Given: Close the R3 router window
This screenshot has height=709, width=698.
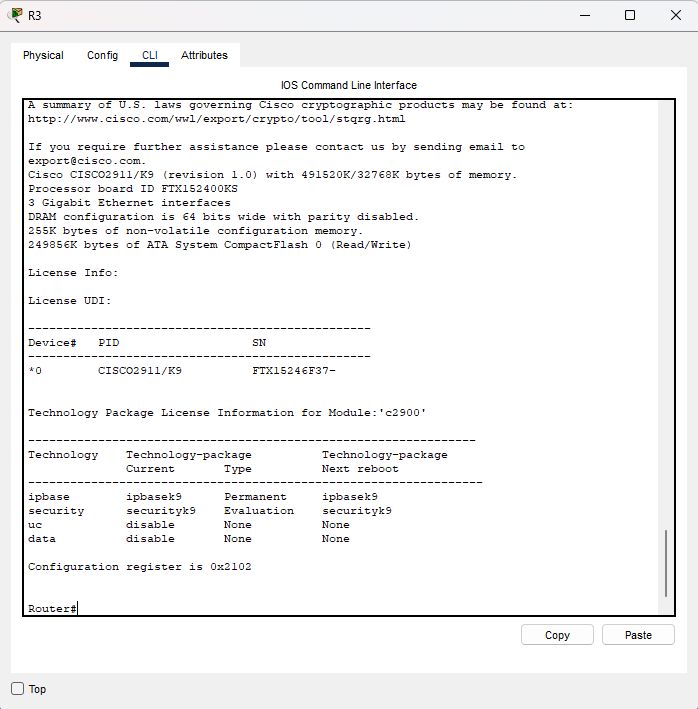Looking at the screenshot, I should [674, 15].
